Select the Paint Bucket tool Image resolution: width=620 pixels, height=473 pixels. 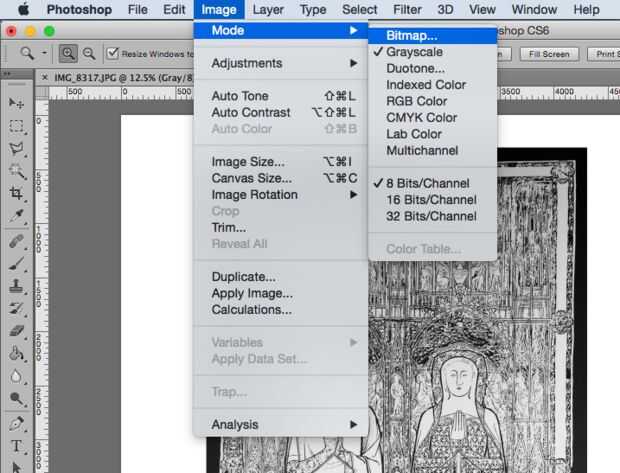[16, 353]
